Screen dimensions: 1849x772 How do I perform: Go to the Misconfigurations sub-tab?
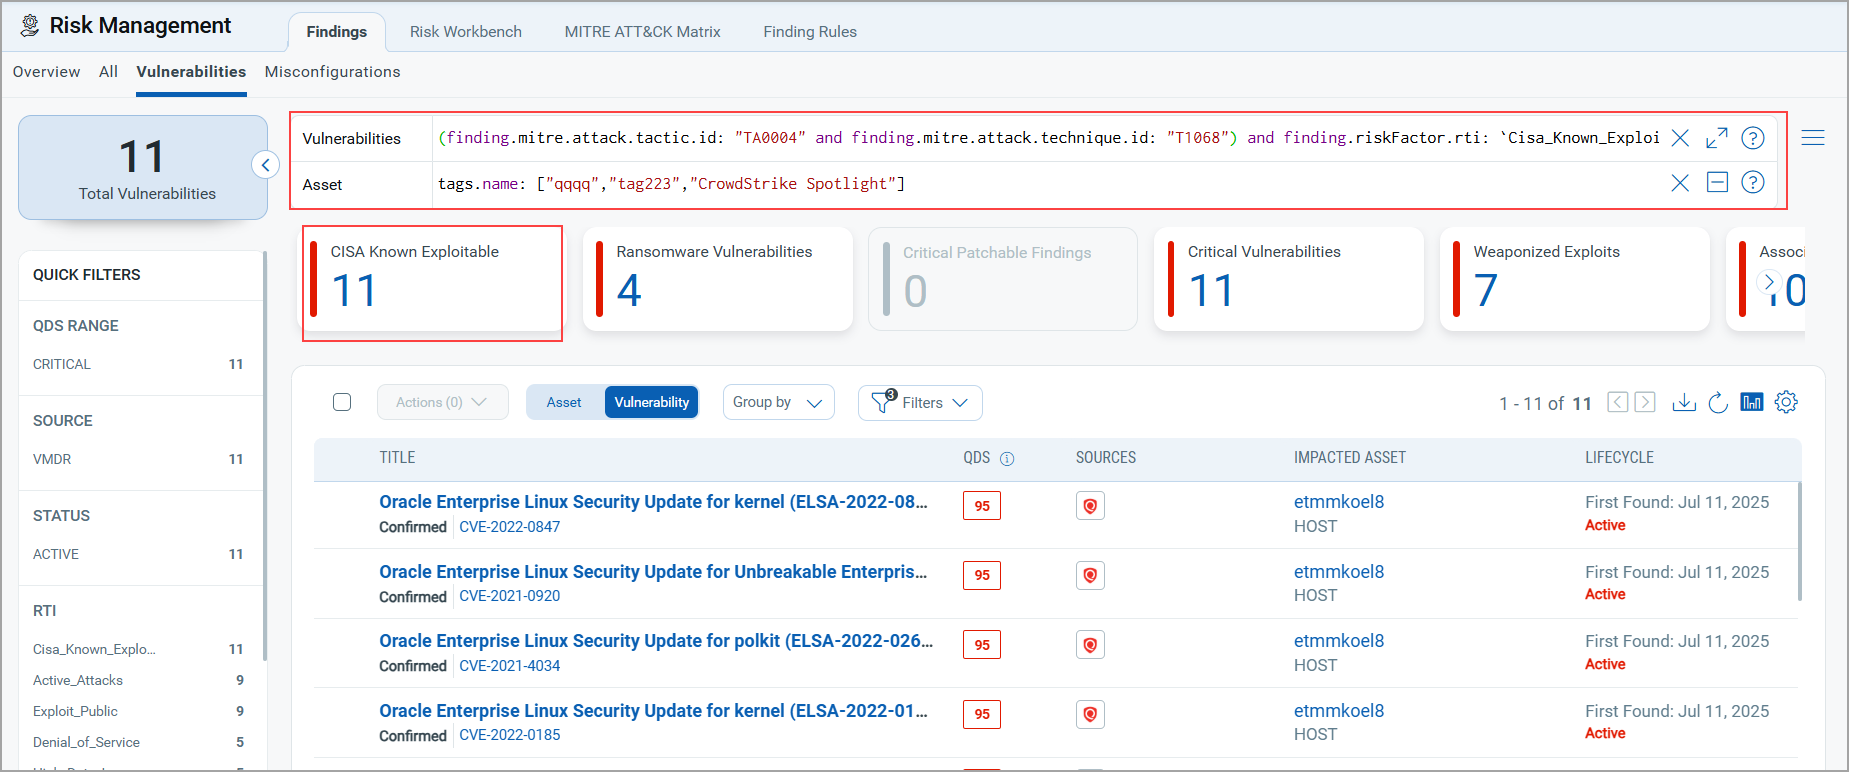click(x=332, y=72)
